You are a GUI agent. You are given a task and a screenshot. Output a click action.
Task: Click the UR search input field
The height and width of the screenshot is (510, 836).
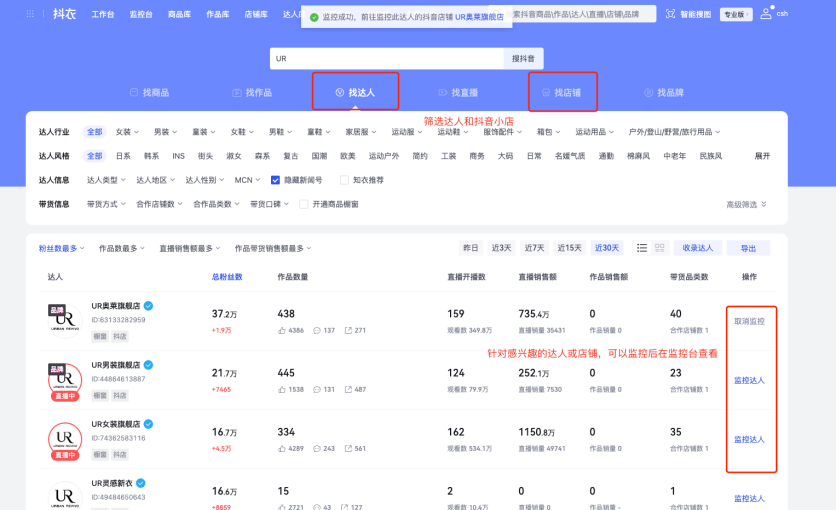[387, 59]
